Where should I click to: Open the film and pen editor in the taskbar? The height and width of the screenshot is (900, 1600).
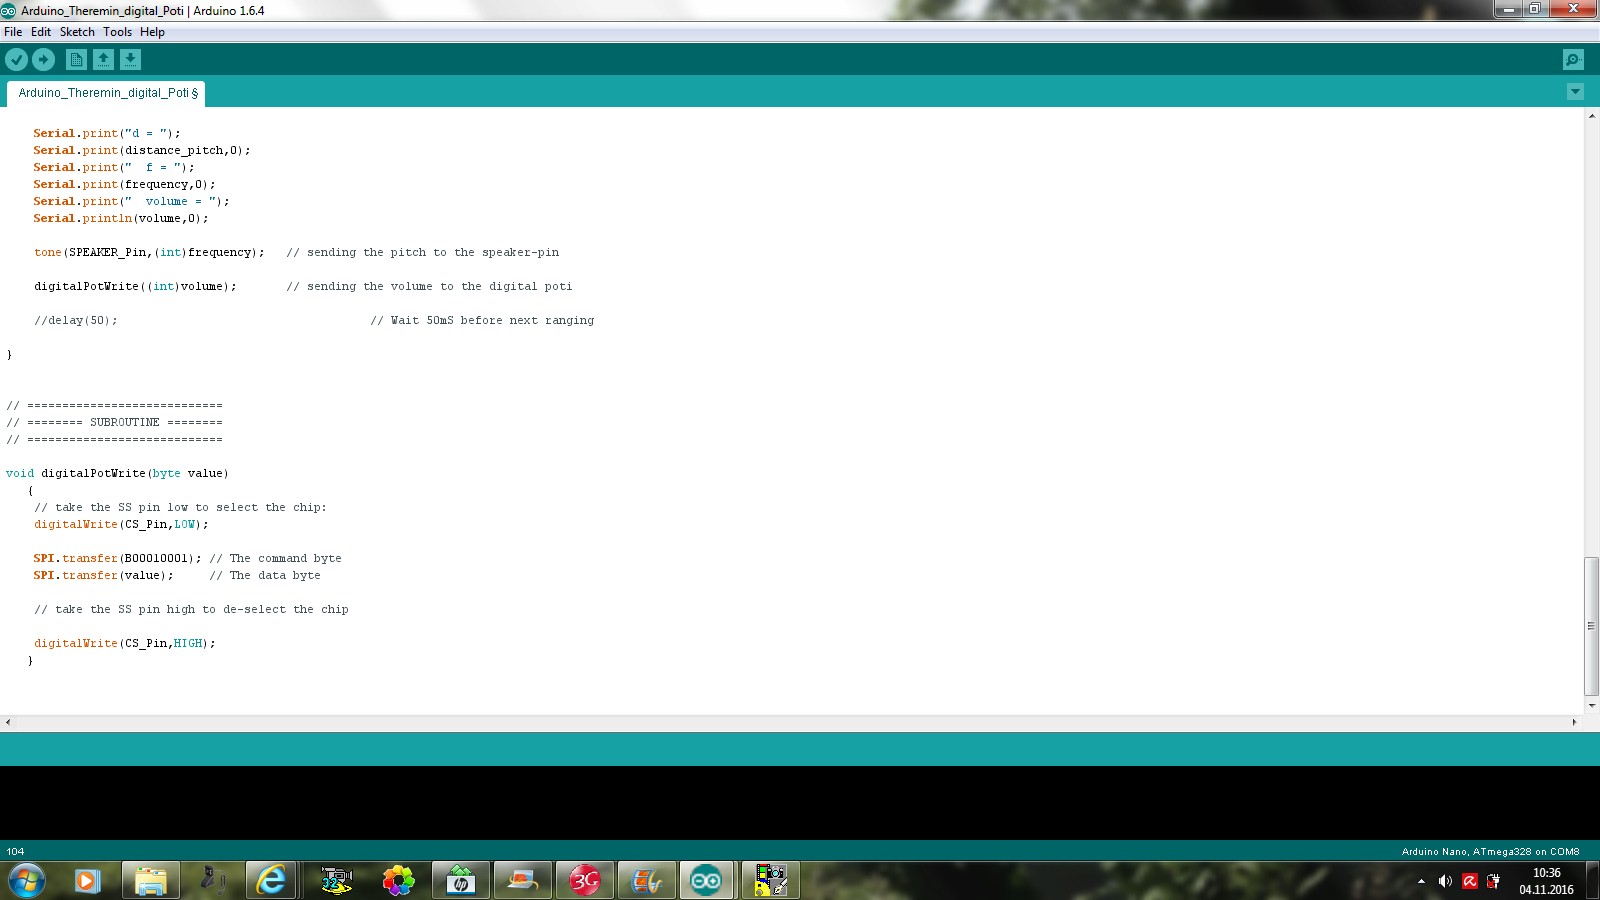point(771,881)
